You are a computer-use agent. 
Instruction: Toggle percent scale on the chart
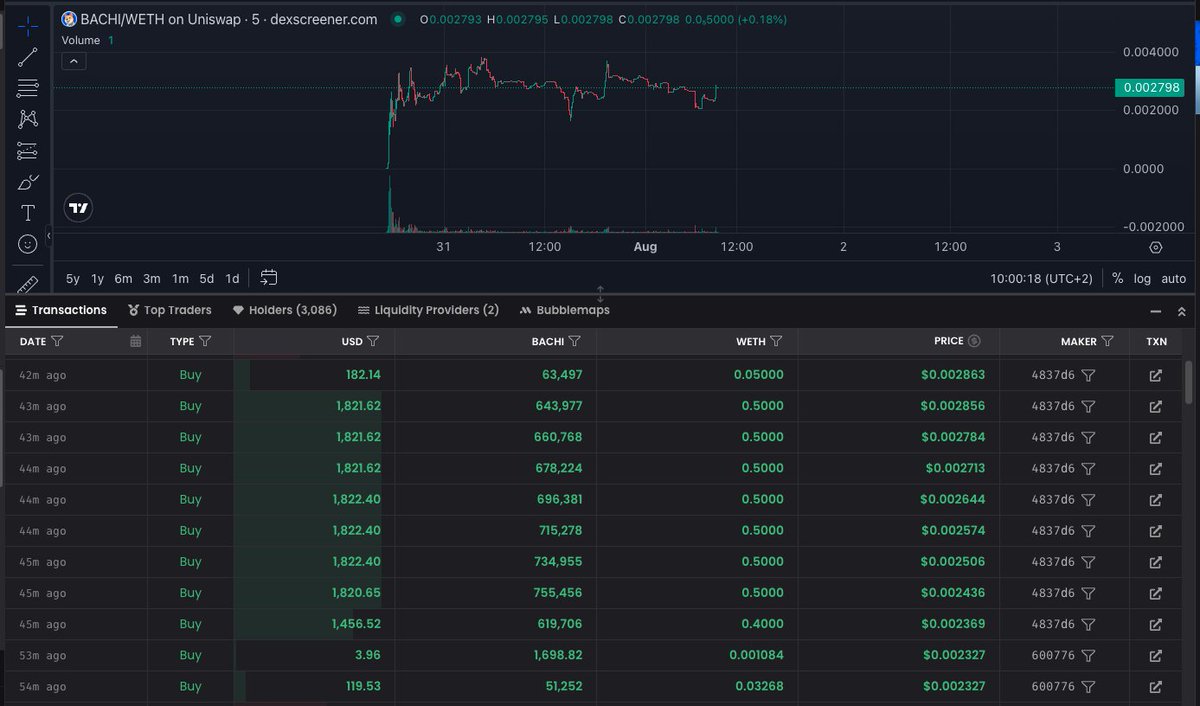(x=1118, y=278)
